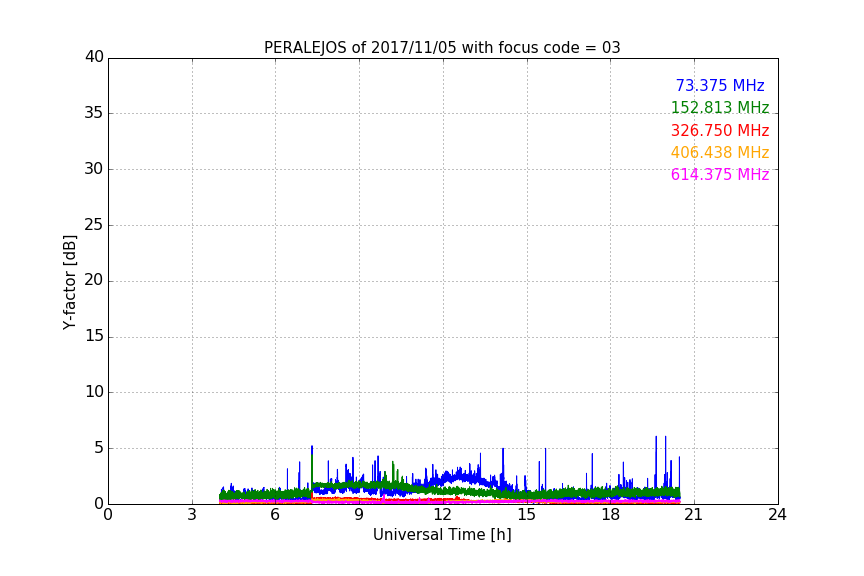Click the y-axis tick label 40

(94, 57)
